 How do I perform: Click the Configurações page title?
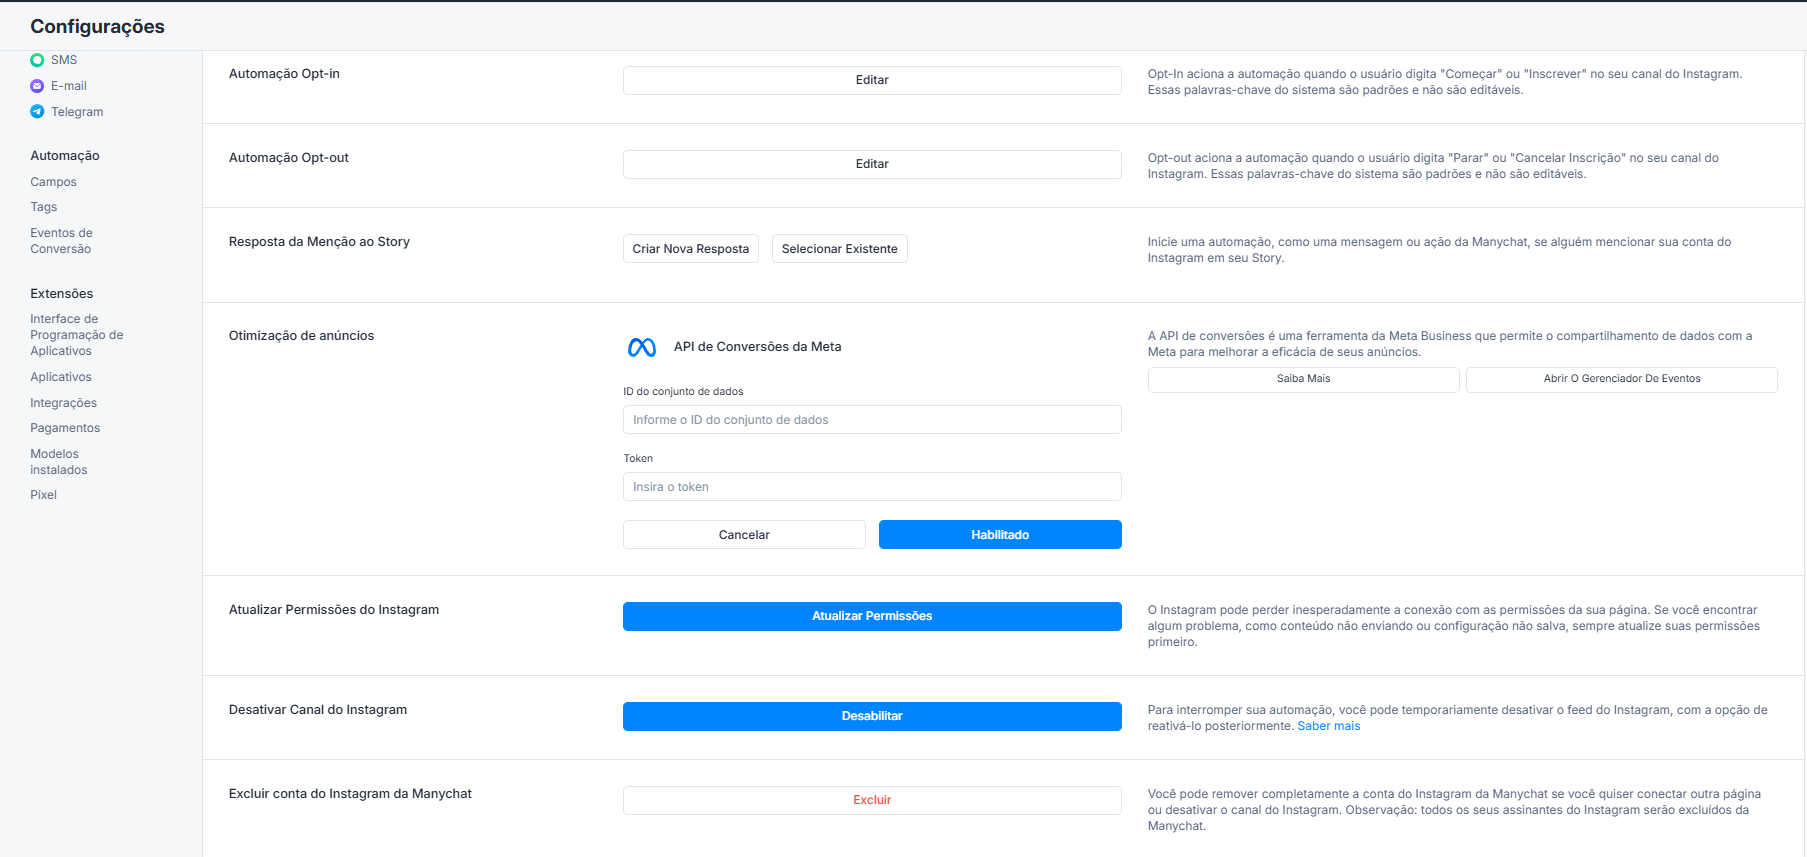98,27
